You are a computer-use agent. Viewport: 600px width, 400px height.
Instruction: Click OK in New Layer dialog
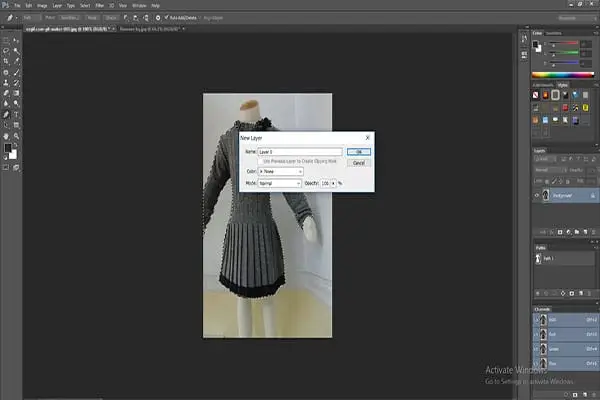(359, 152)
